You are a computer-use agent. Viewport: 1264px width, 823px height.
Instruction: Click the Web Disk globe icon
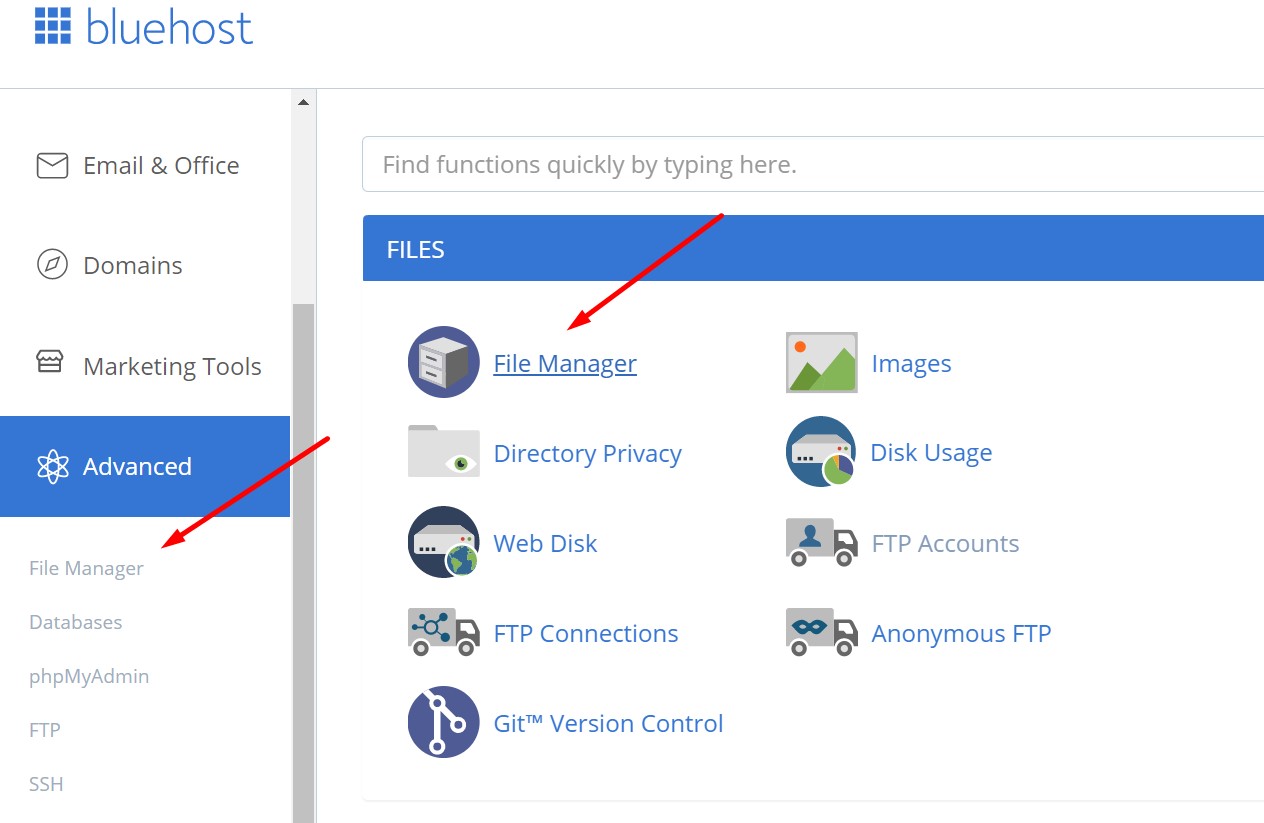point(444,543)
